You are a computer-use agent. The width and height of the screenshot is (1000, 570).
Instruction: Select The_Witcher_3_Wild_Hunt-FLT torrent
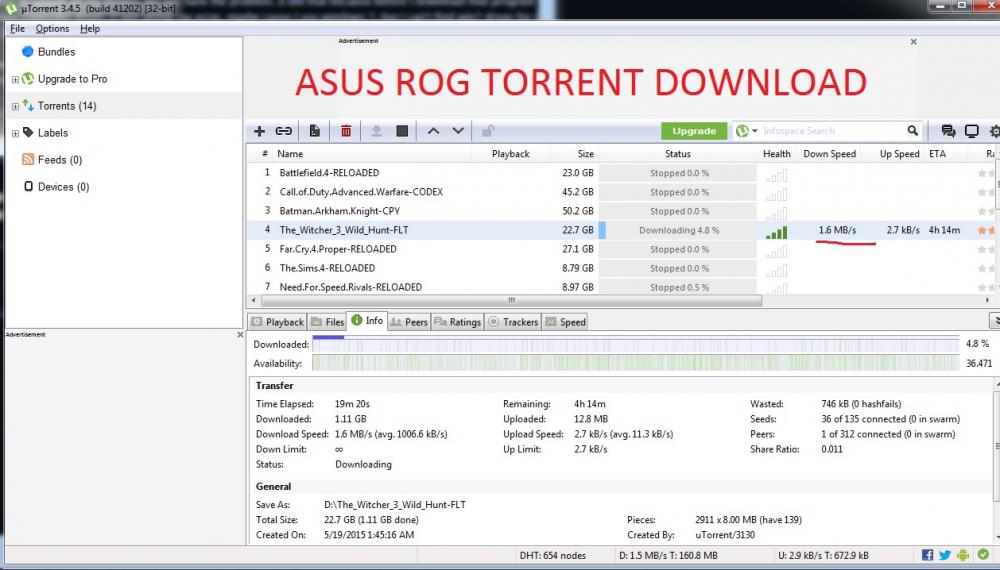point(619,230)
